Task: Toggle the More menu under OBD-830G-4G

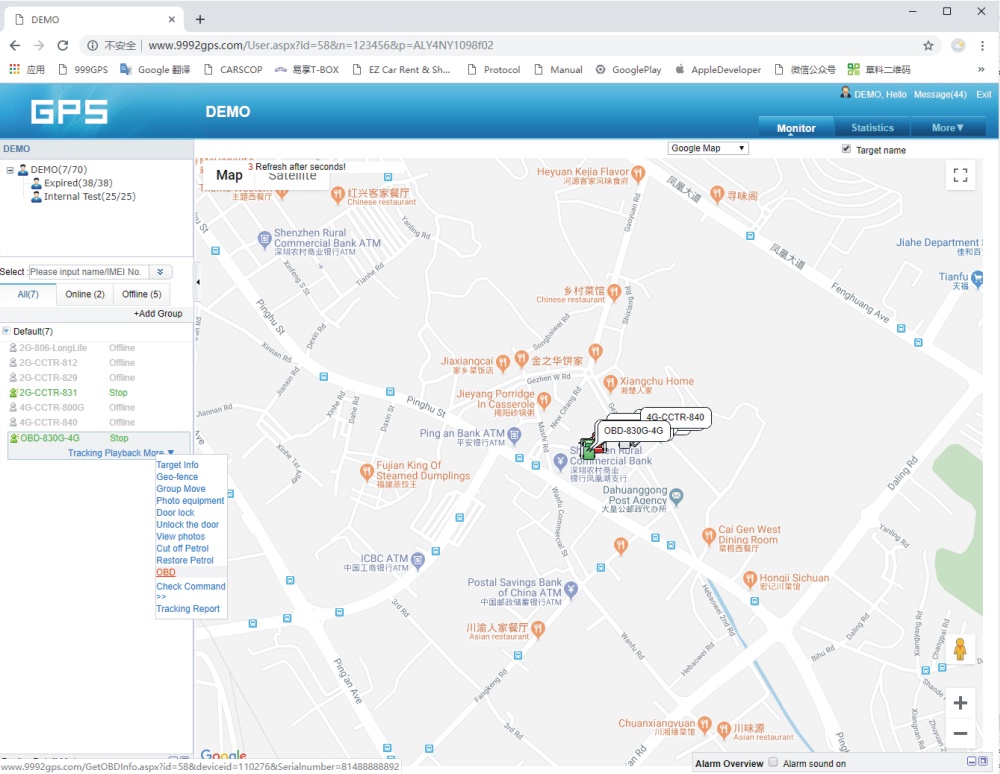Action: tap(159, 453)
